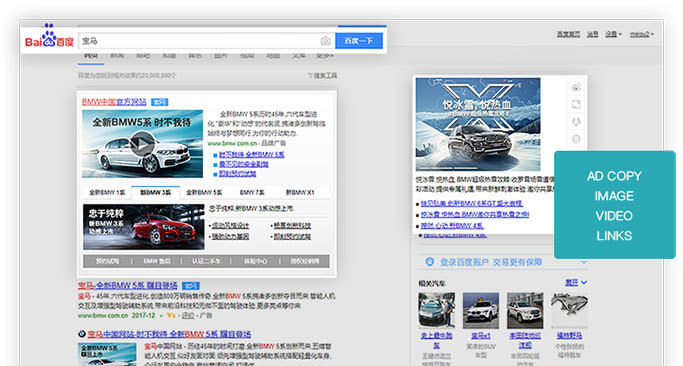
Task: Open the BMW中国官方网站 title link
Action: click(x=114, y=102)
